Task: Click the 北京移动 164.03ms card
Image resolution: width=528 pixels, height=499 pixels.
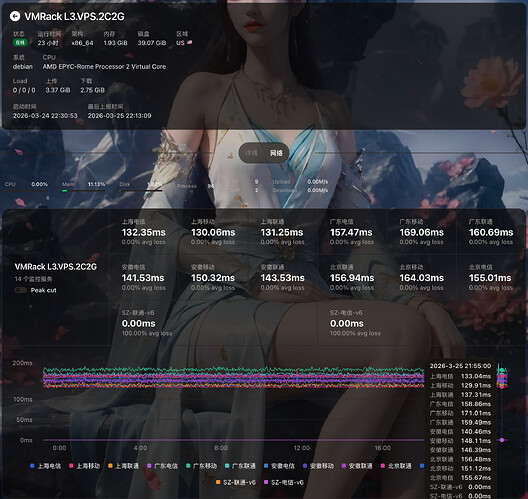Action: 422,278
